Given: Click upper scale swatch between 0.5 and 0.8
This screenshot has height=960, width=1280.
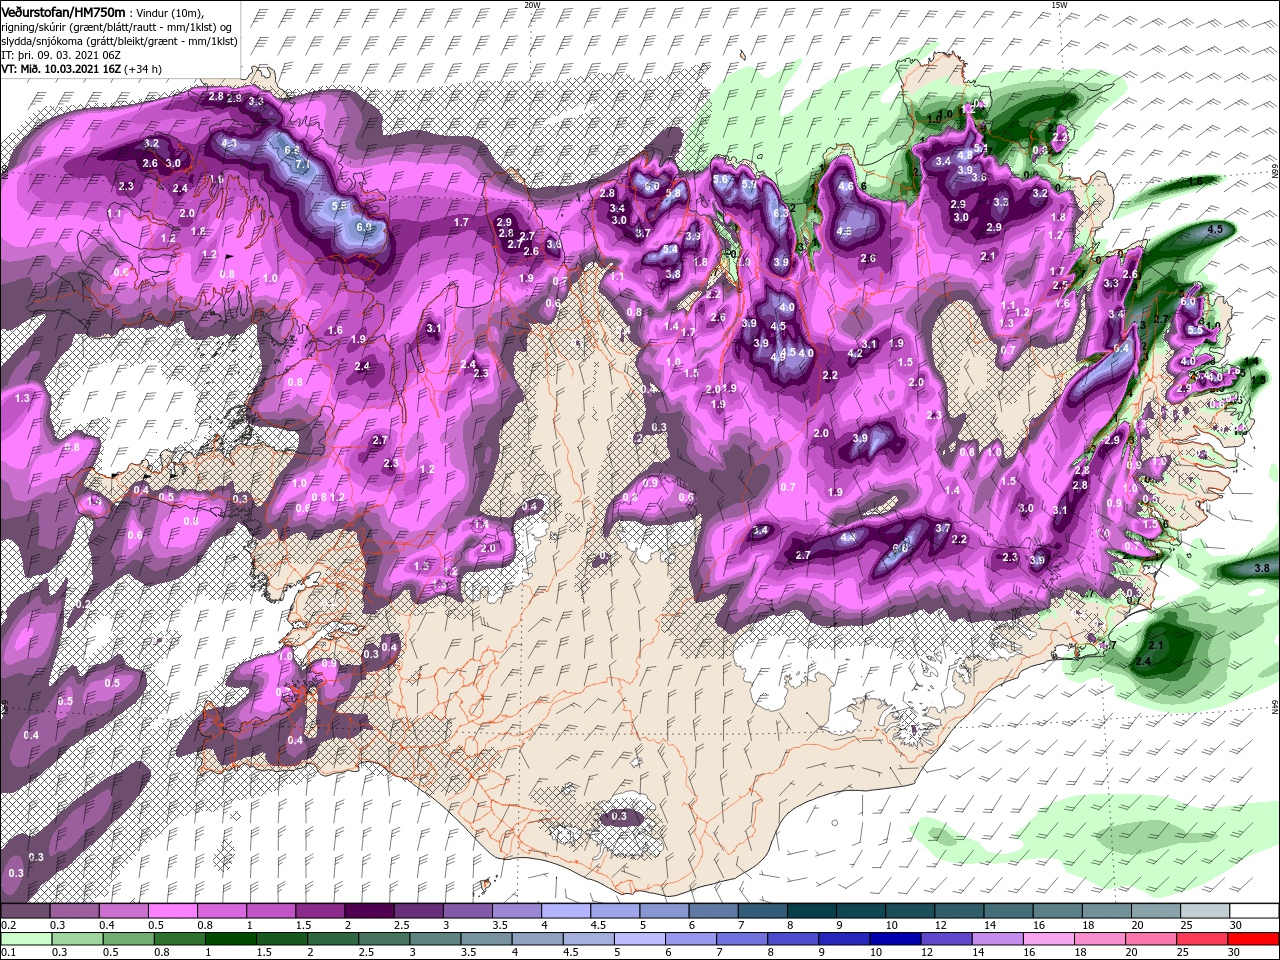Looking at the screenshot, I should point(172,911).
